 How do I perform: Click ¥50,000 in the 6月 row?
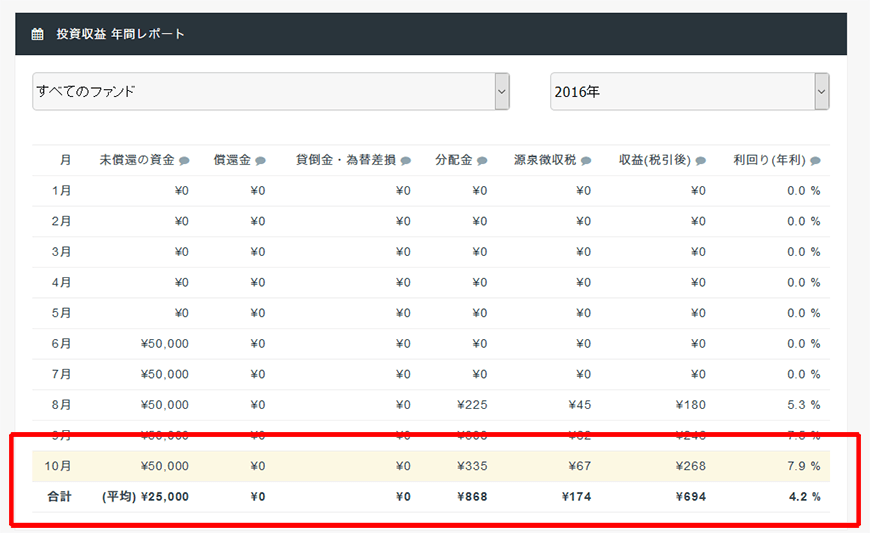tap(165, 344)
